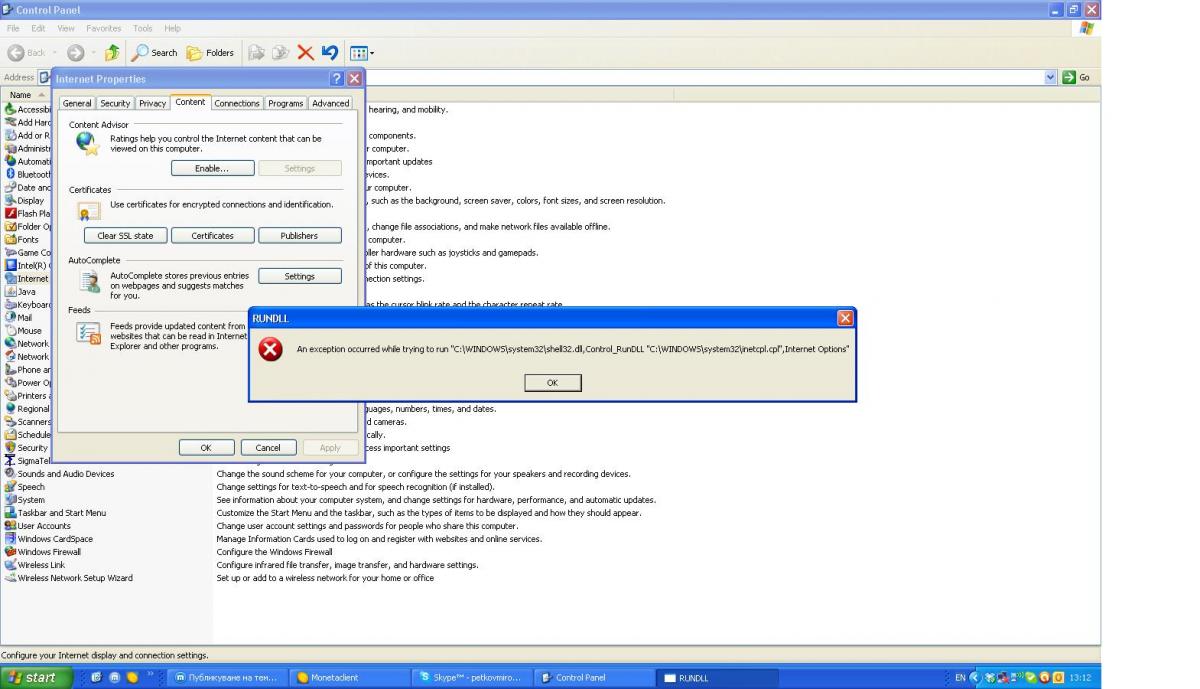Image resolution: width=1200 pixels, height=689 pixels.
Task: Click the Connections tab
Action: [237, 103]
